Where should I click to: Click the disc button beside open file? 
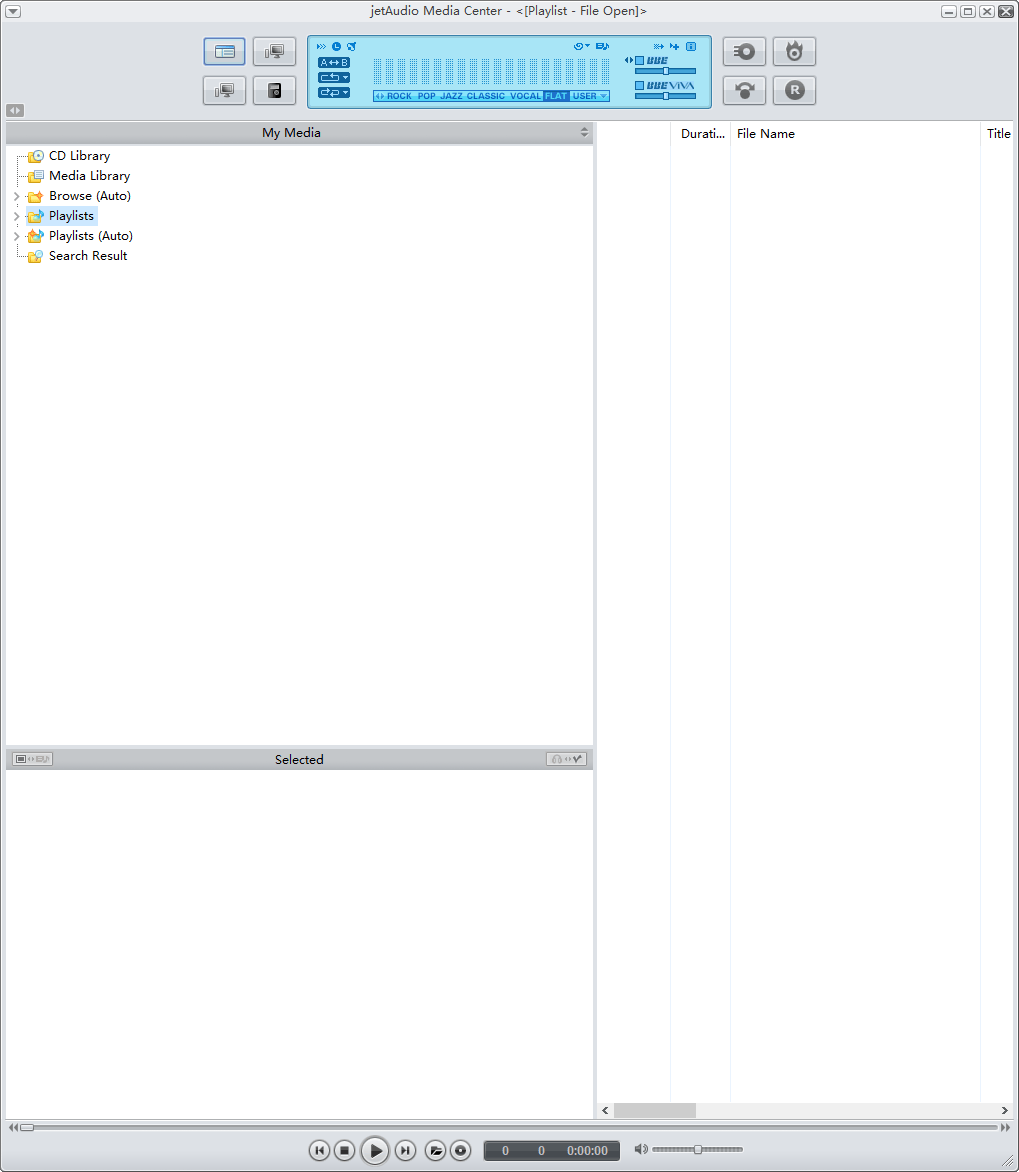click(x=461, y=1150)
